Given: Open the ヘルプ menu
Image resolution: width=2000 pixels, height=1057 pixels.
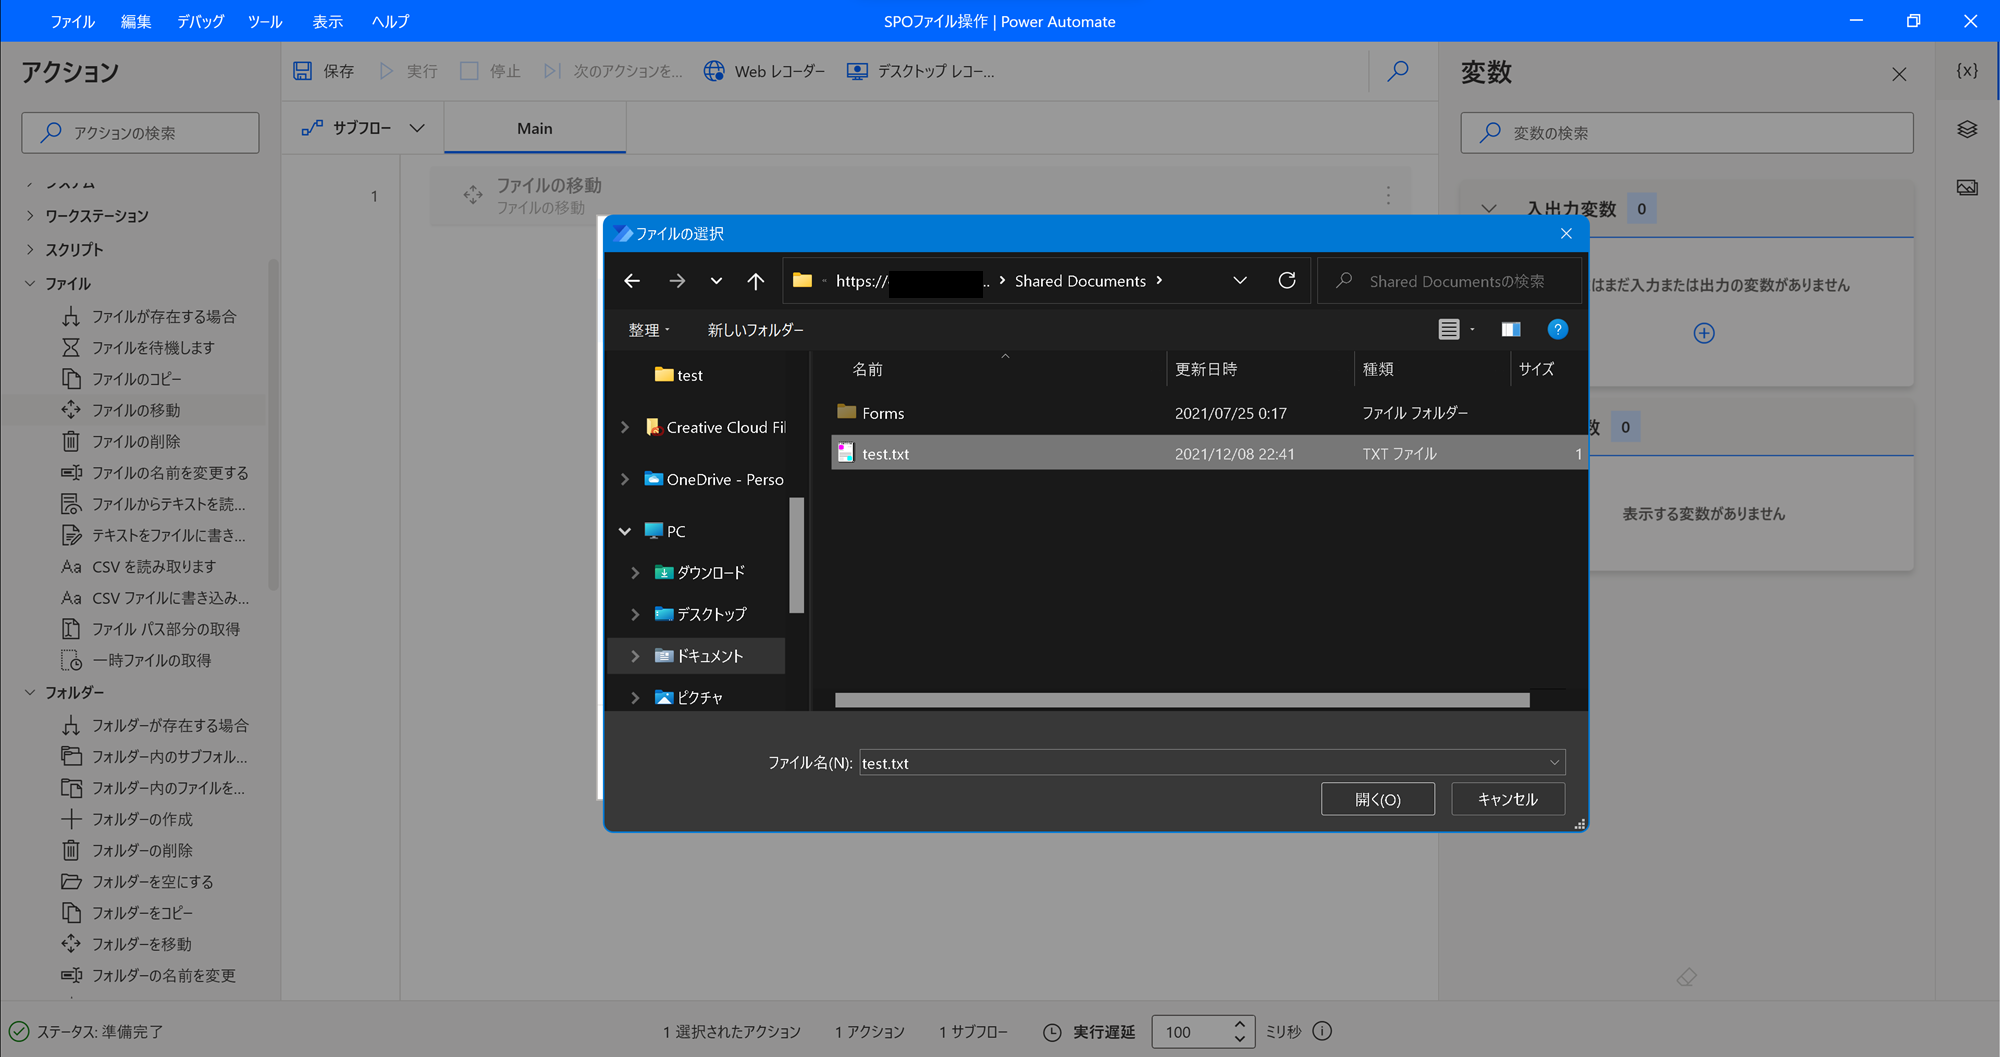Looking at the screenshot, I should (x=390, y=21).
